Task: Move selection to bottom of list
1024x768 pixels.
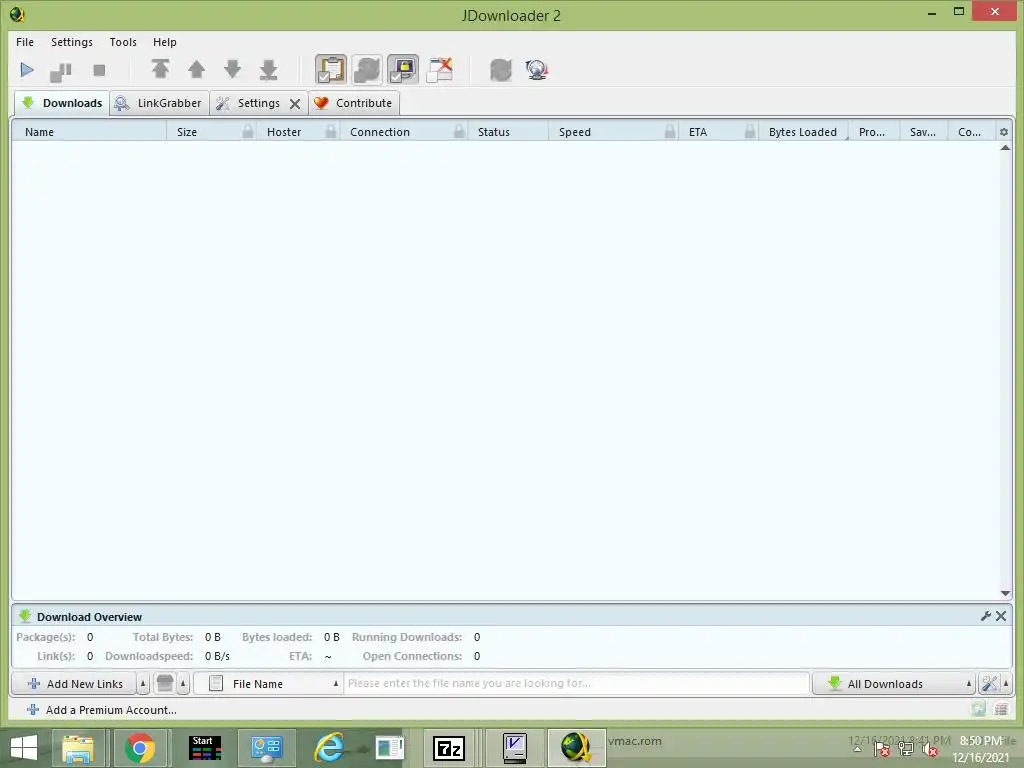Action: (268, 69)
